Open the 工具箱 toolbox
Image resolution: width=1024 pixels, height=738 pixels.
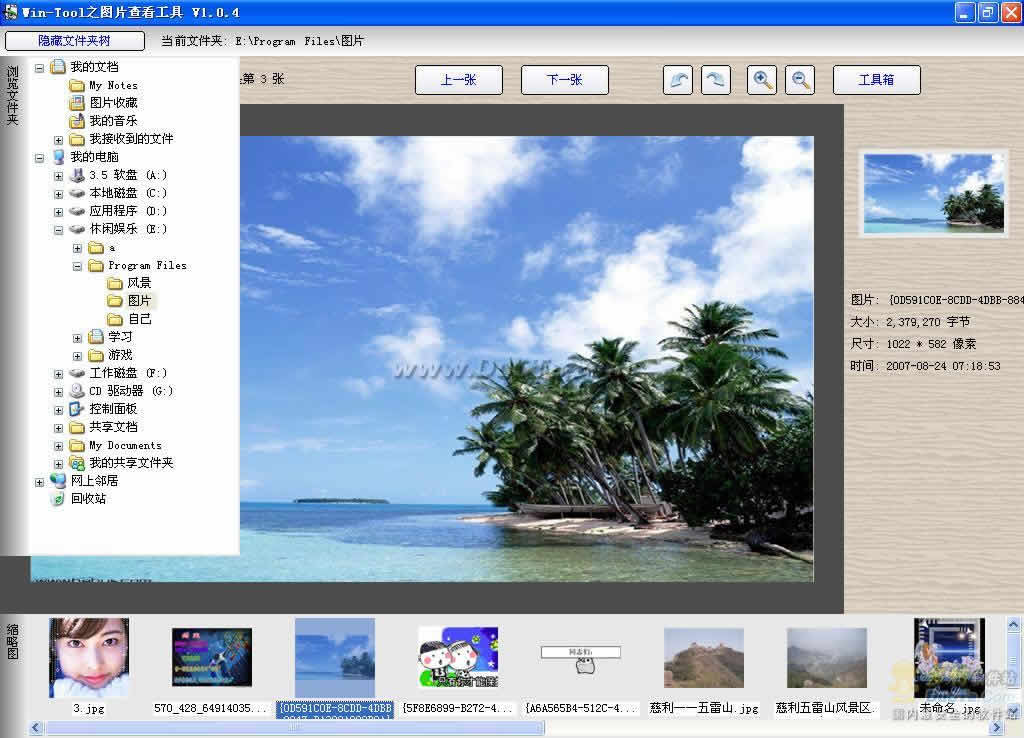coord(876,80)
